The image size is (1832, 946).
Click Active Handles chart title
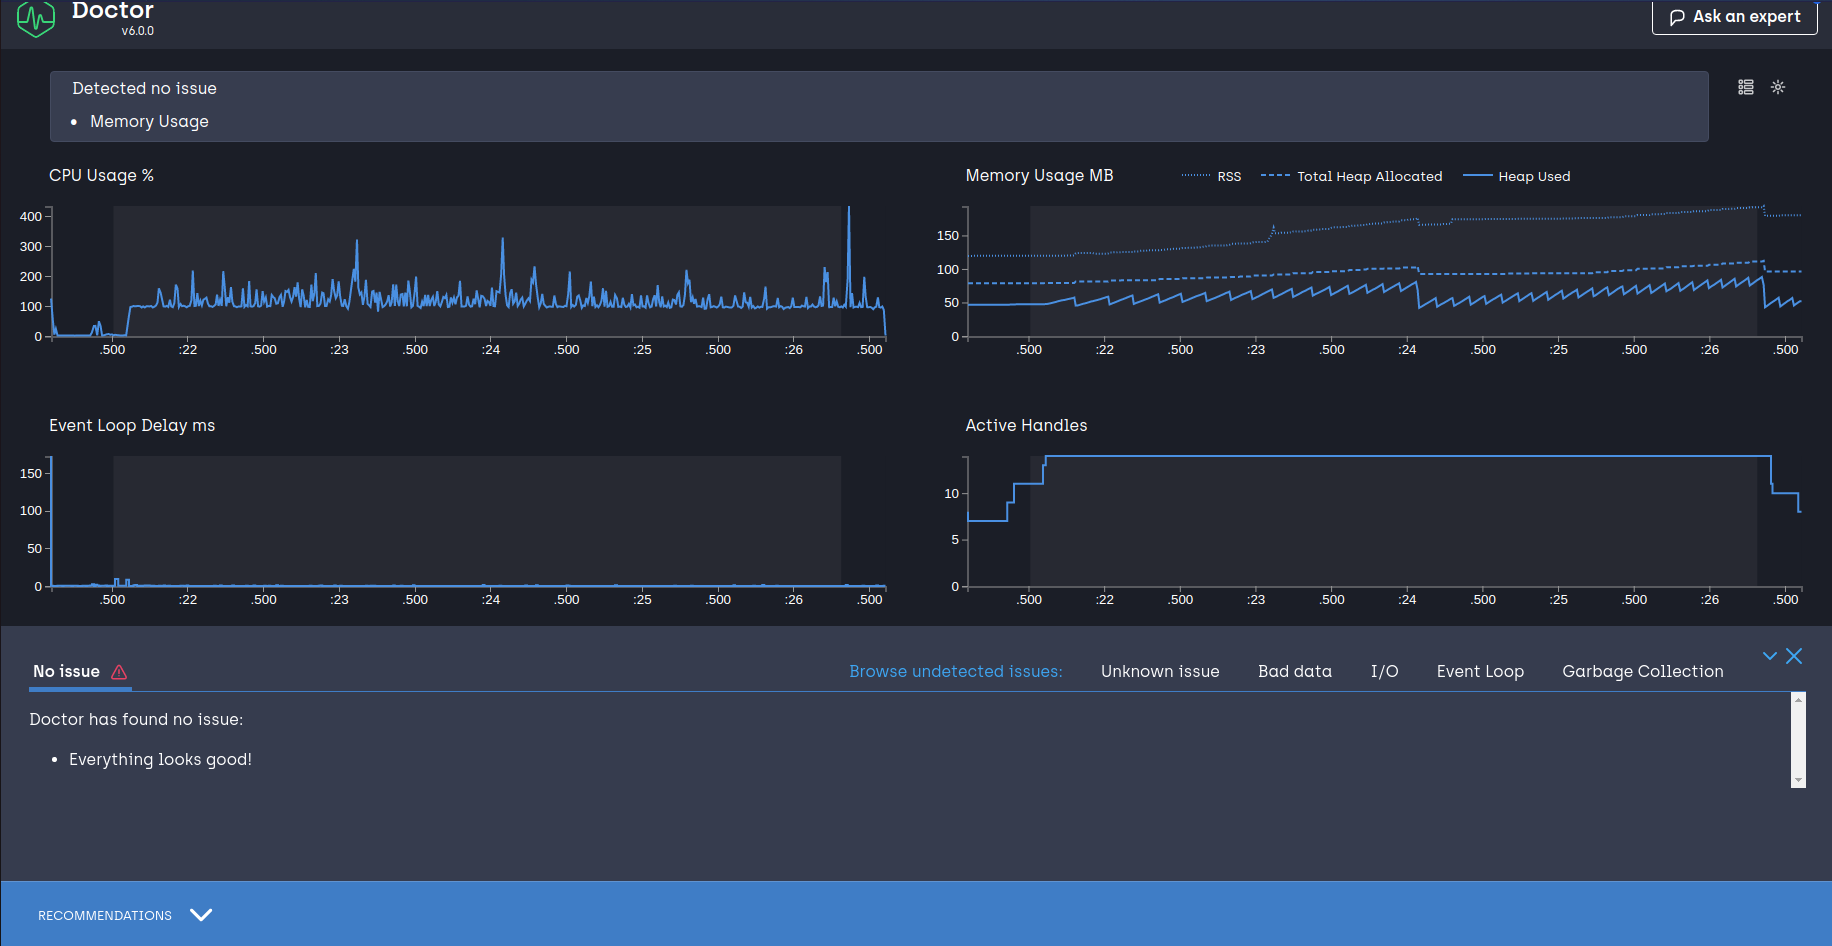(x=1026, y=425)
